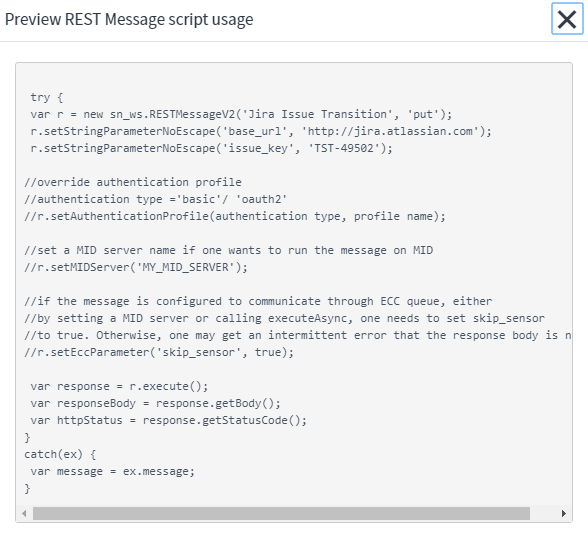Screen dimensions: 588x537
Task: Click the RESTMessageV2 'Jira Issue Transition' line
Action: 242,114
